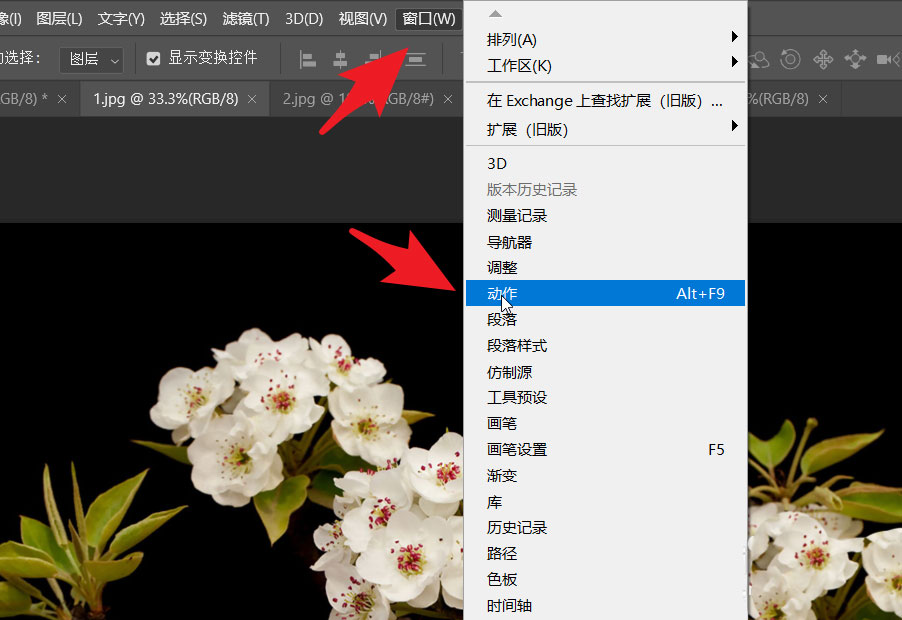The image size is (902, 620).
Task: Activate the Slide 3D Camera tool
Action: (x=856, y=59)
